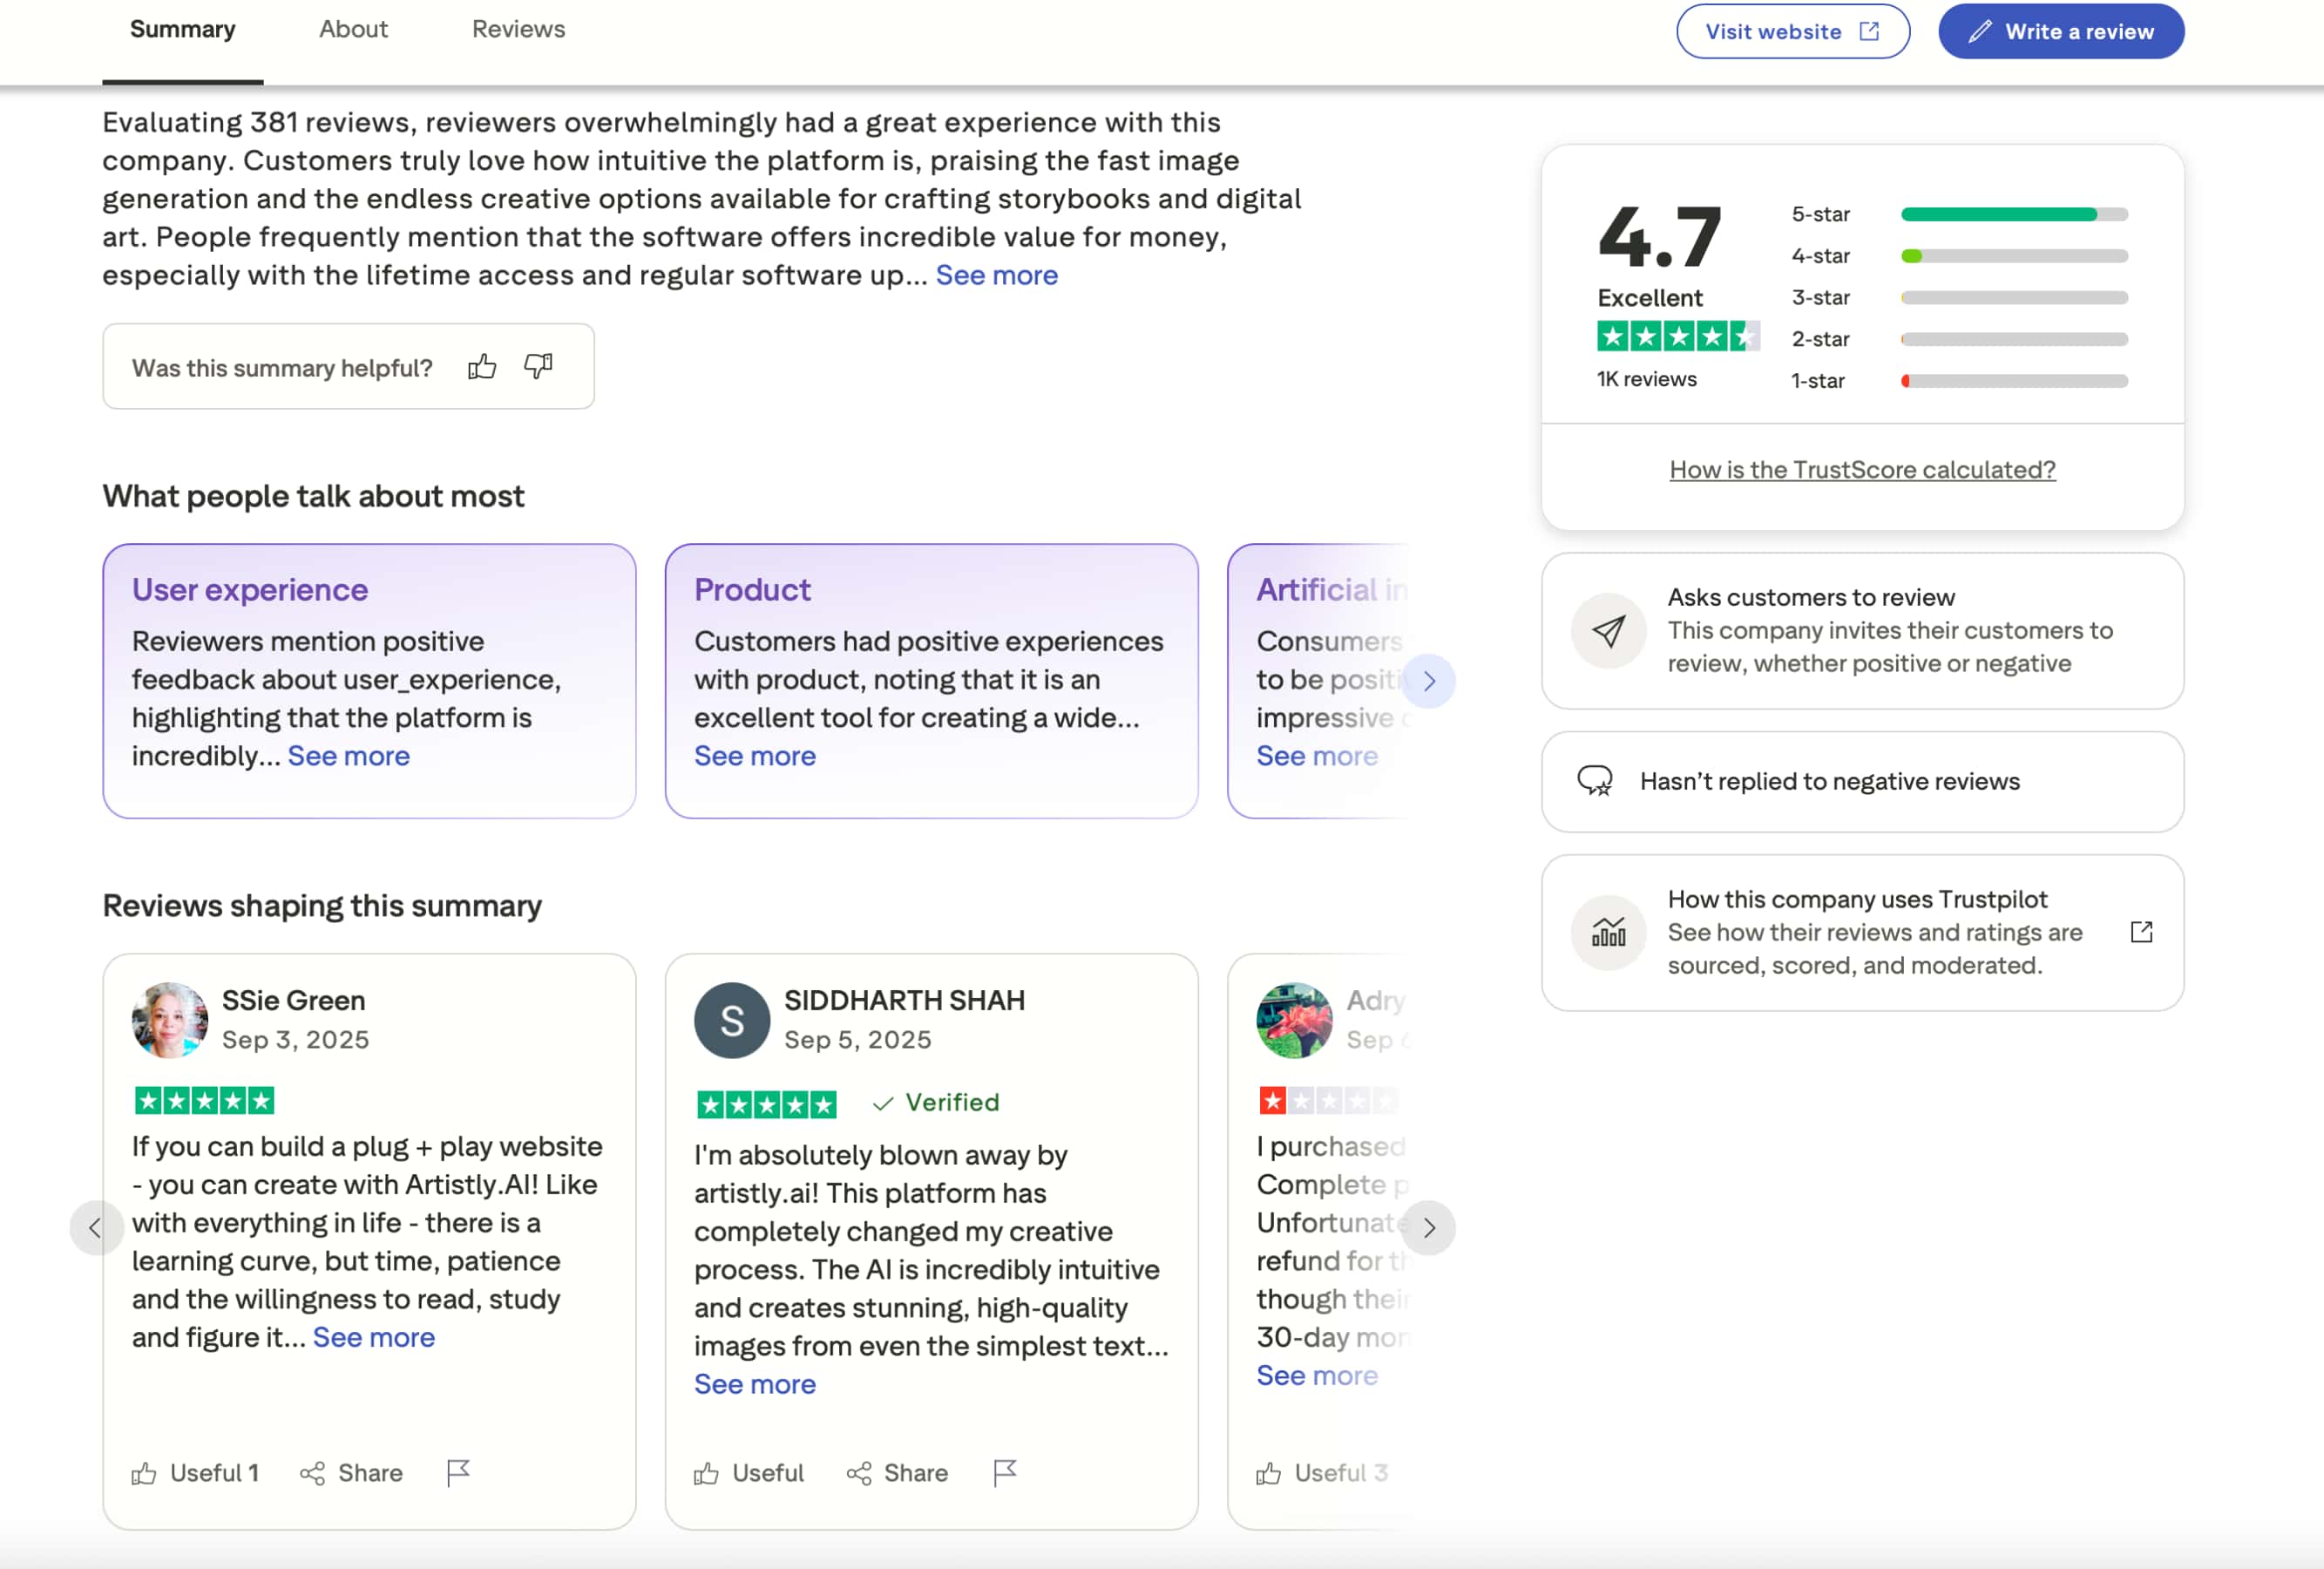2324x1569 pixels.
Task: Click the speech bubble icon for negative review replies
Action: [x=1595, y=781]
